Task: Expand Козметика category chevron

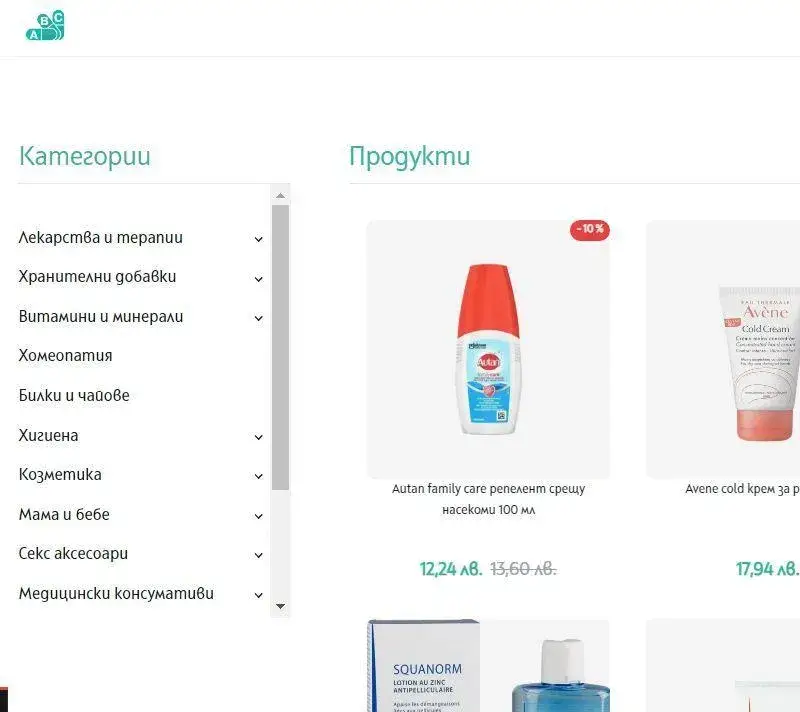Action: [259, 476]
